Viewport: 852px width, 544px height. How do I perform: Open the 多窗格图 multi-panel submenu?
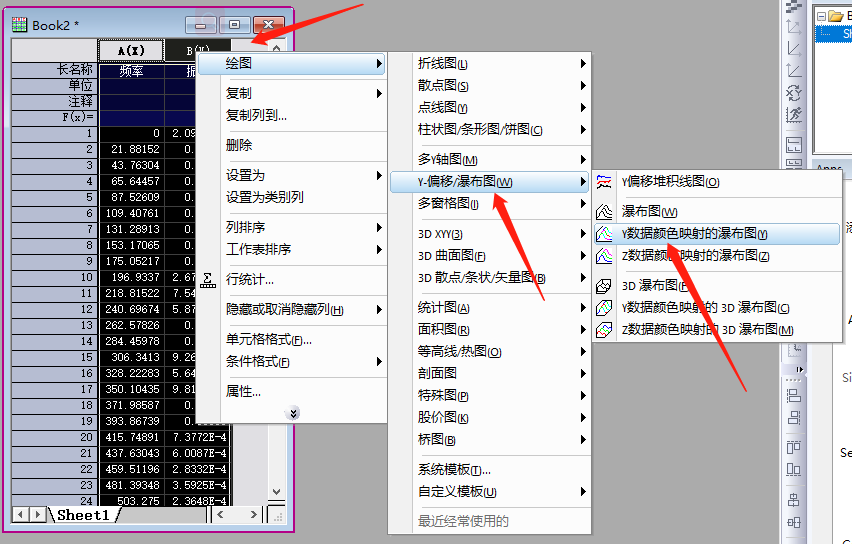tap(490, 203)
